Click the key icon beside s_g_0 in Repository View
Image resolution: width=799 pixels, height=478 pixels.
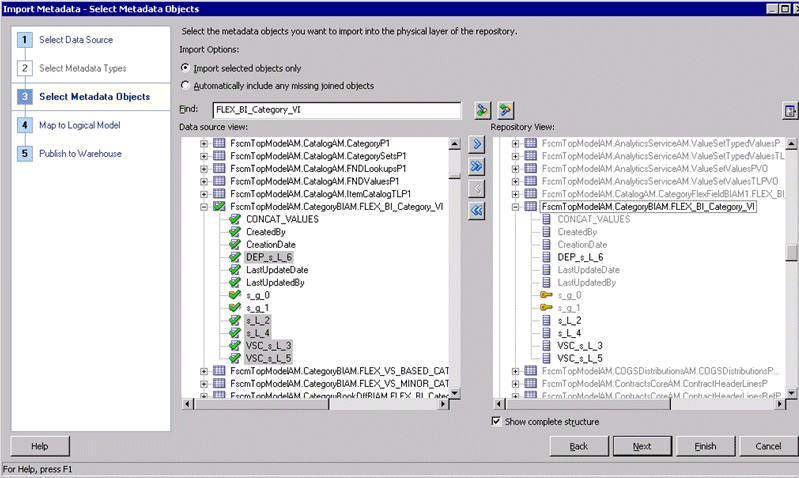coord(546,295)
